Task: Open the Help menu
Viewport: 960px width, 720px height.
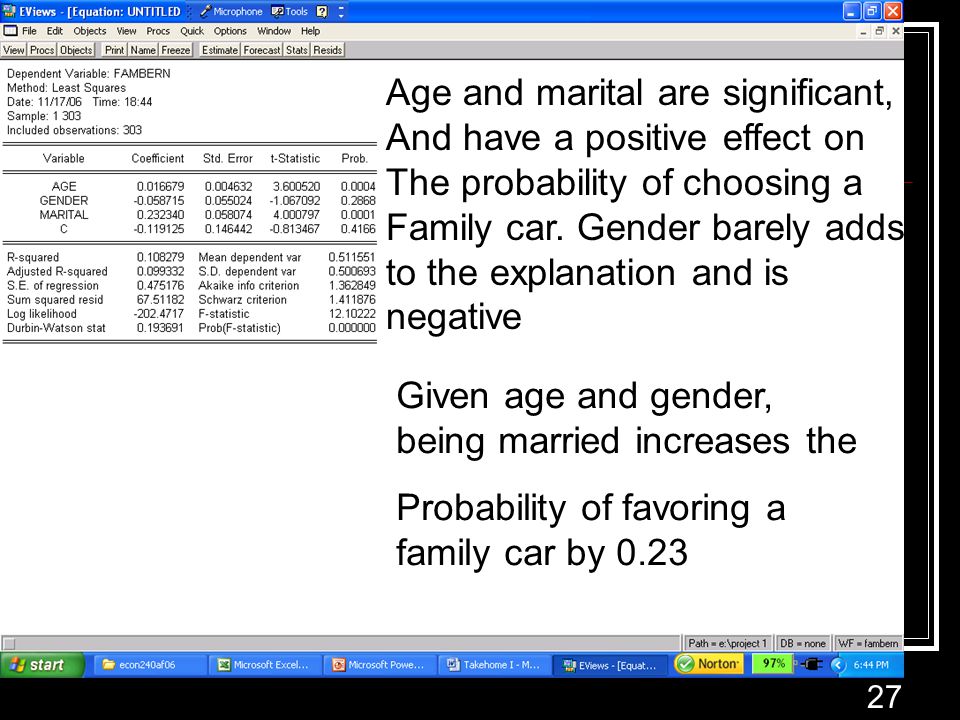Action: click(x=310, y=31)
